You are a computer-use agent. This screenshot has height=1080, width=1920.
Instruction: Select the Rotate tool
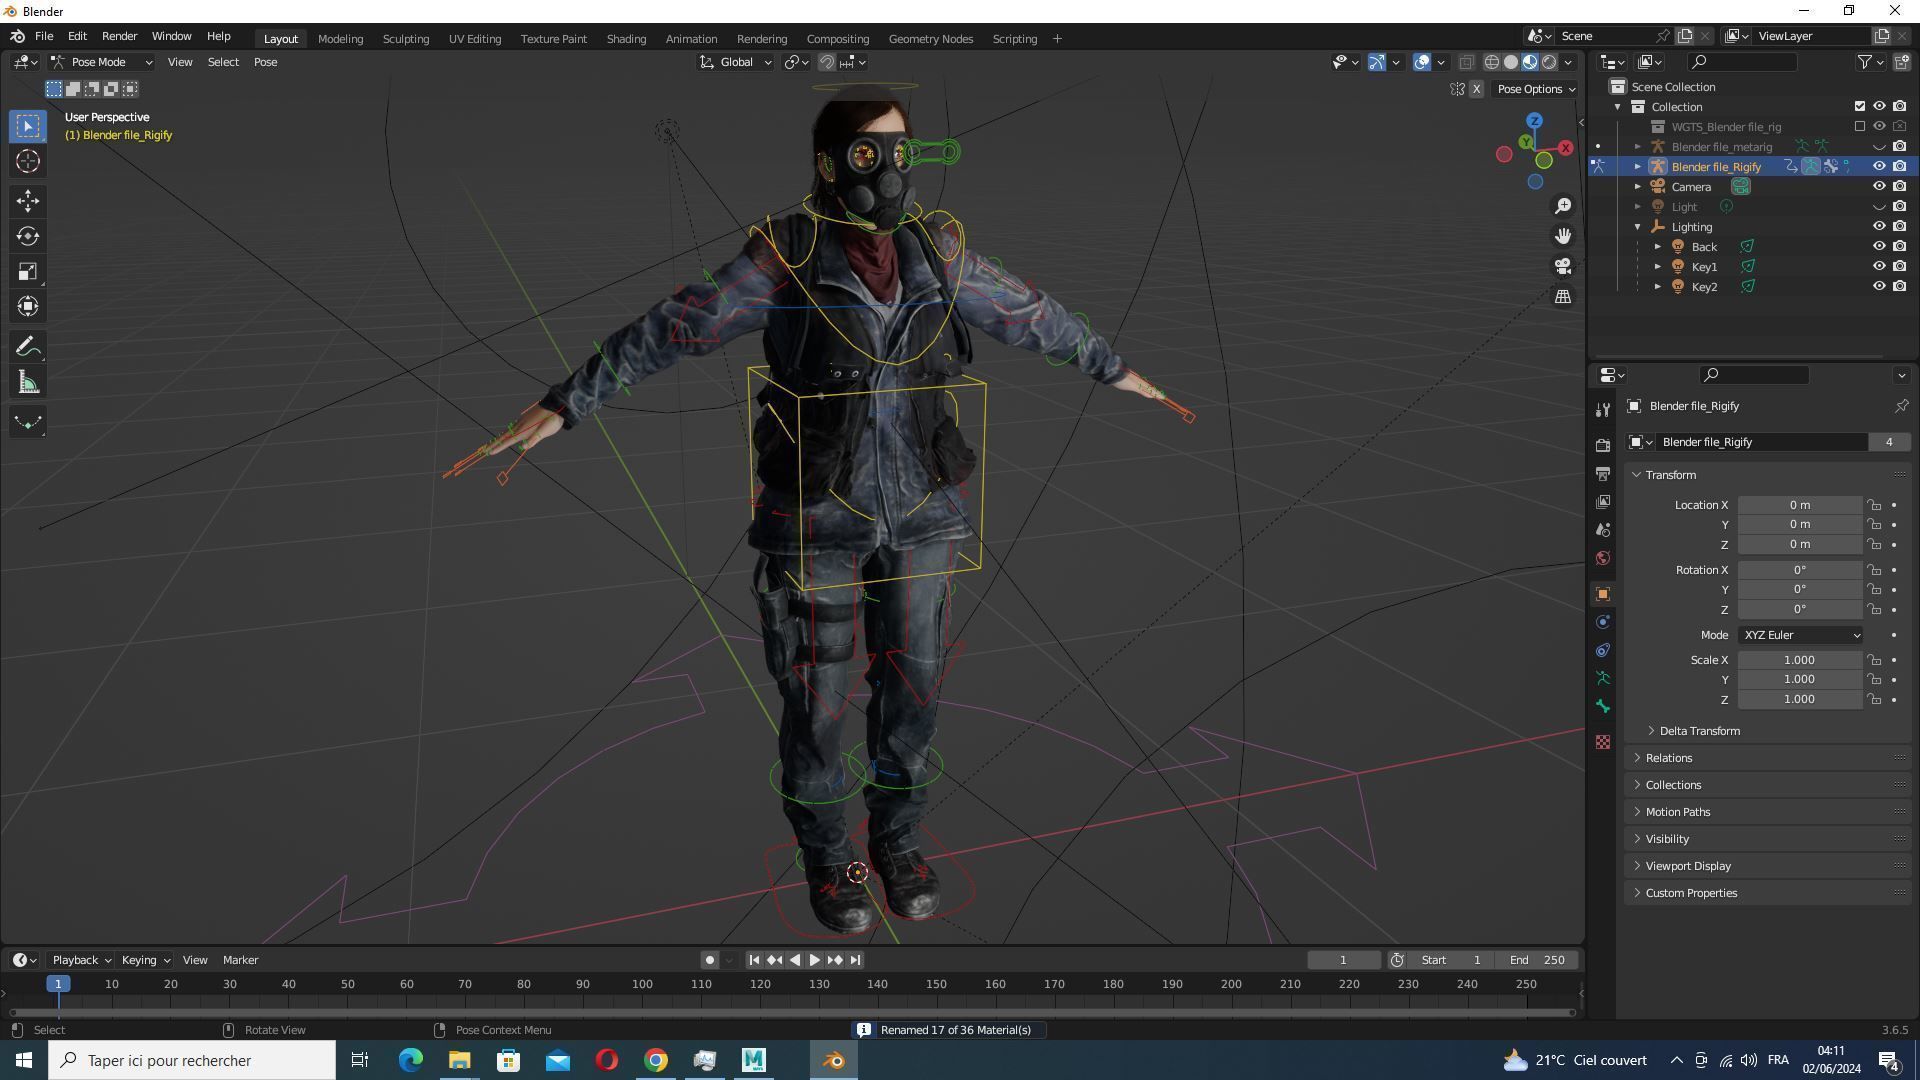coord(28,237)
